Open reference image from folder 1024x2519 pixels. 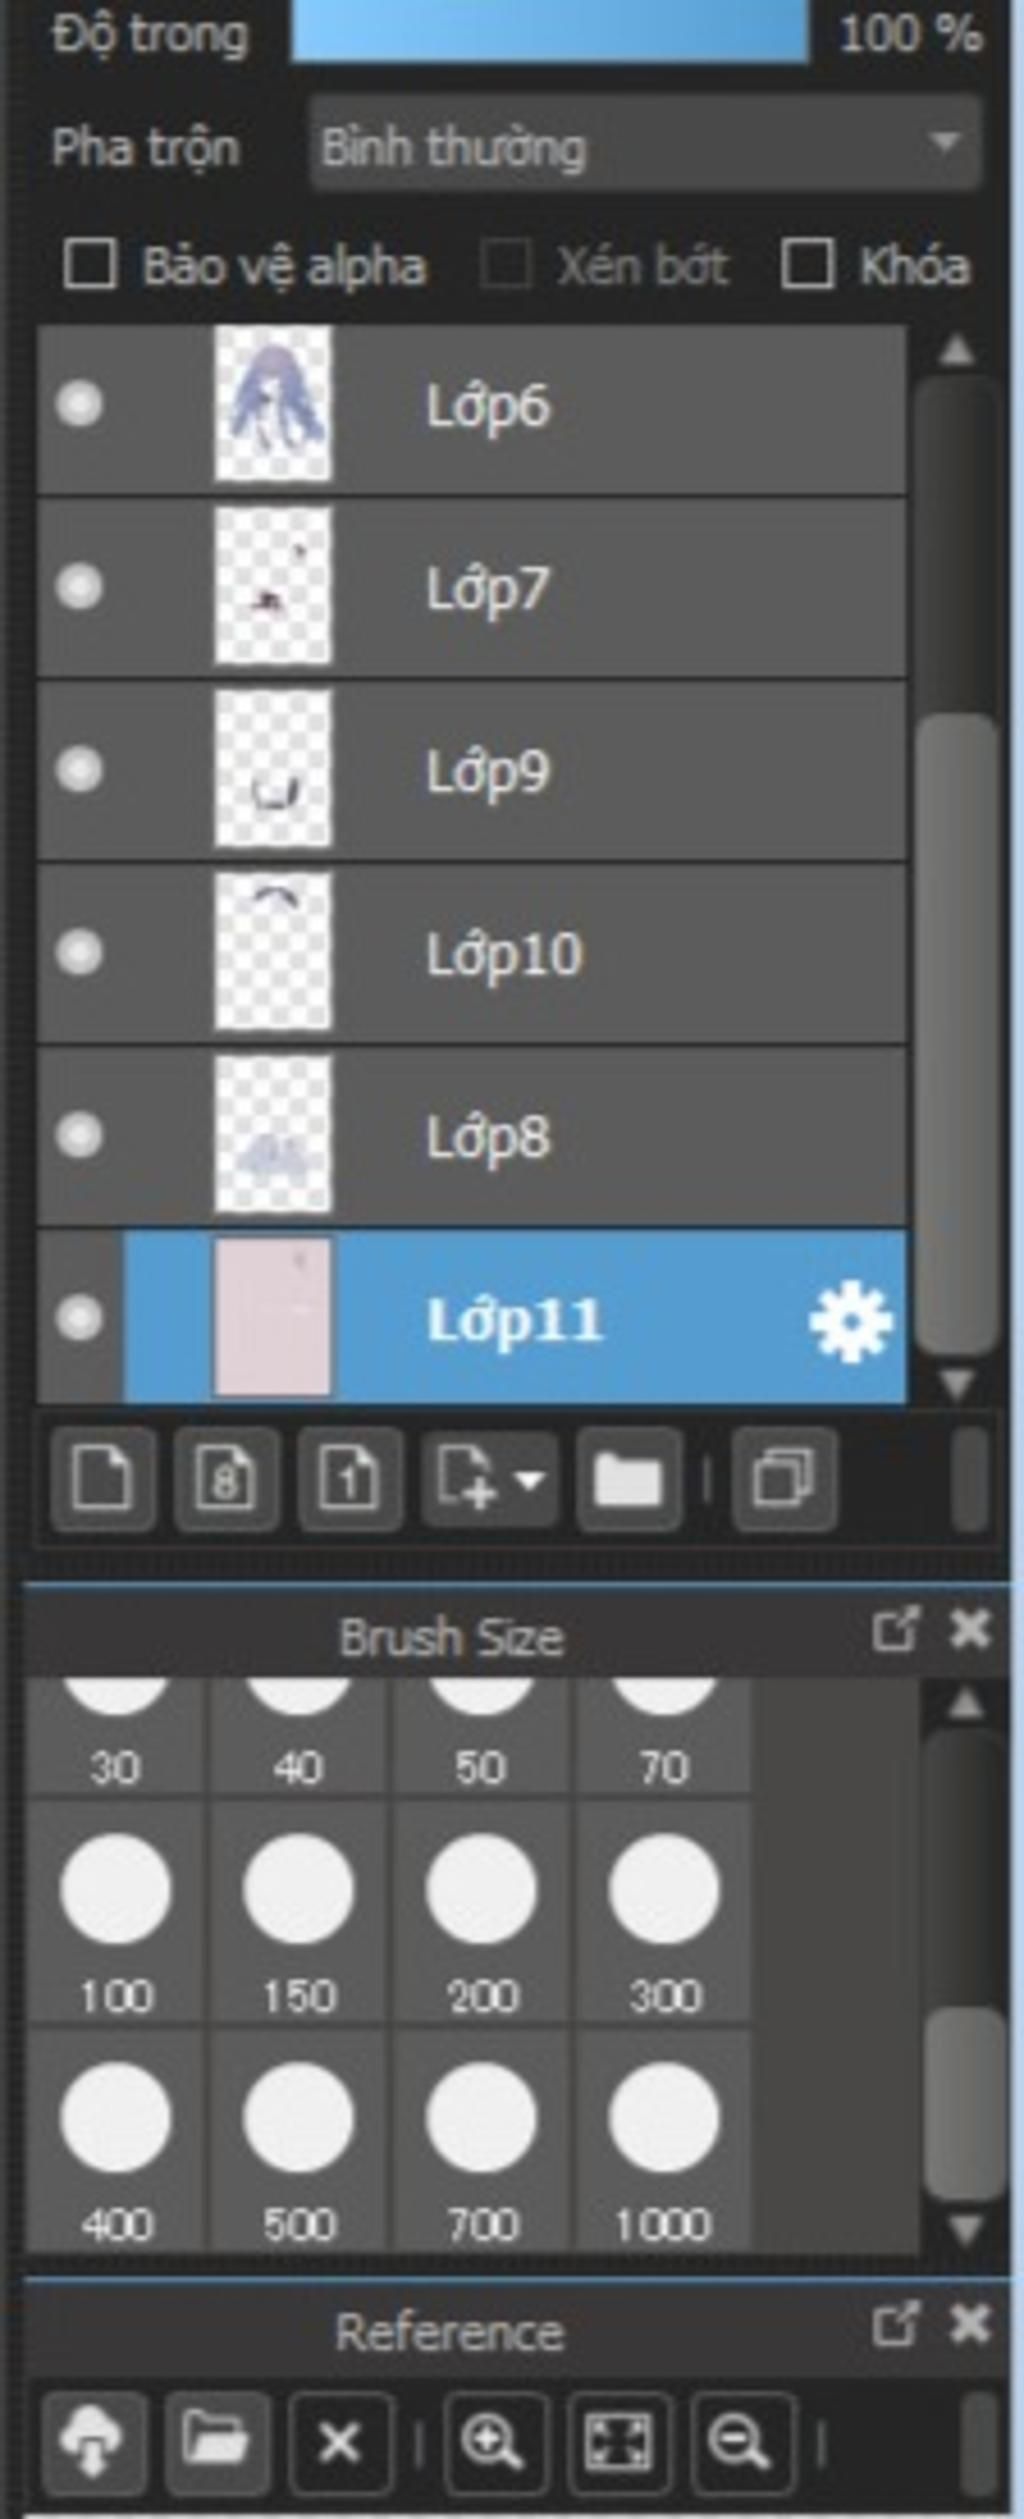click(x=216, y=2442)
